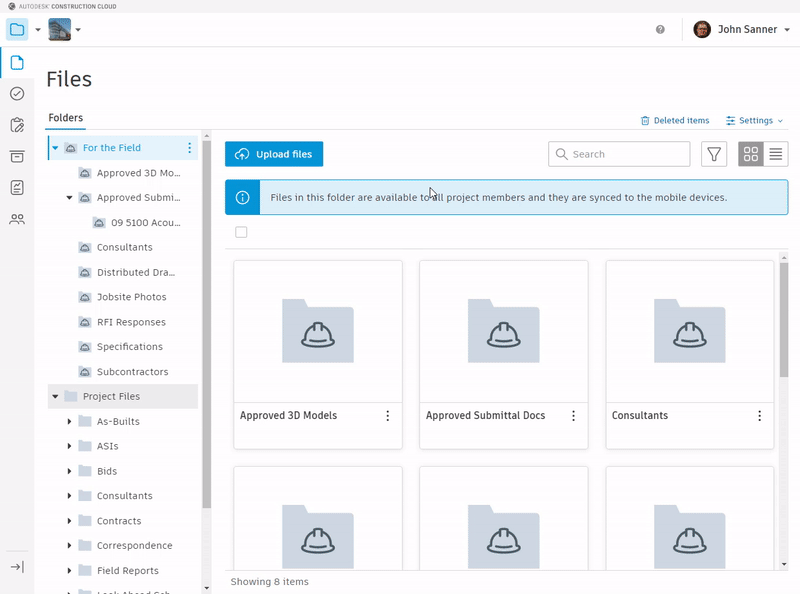Click file grid scroll down arrow

point(784,564)
